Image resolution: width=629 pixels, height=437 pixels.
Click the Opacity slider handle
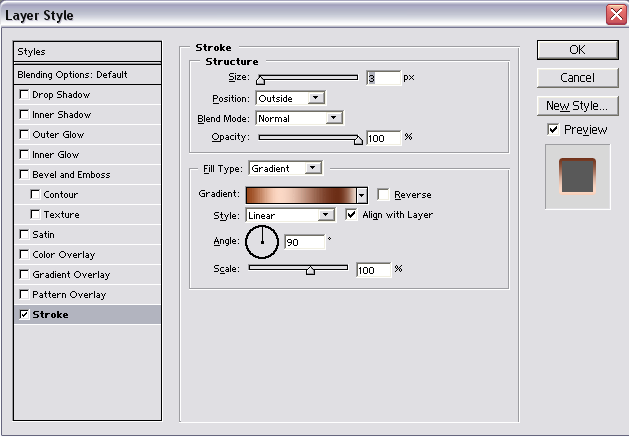[358, 140]
